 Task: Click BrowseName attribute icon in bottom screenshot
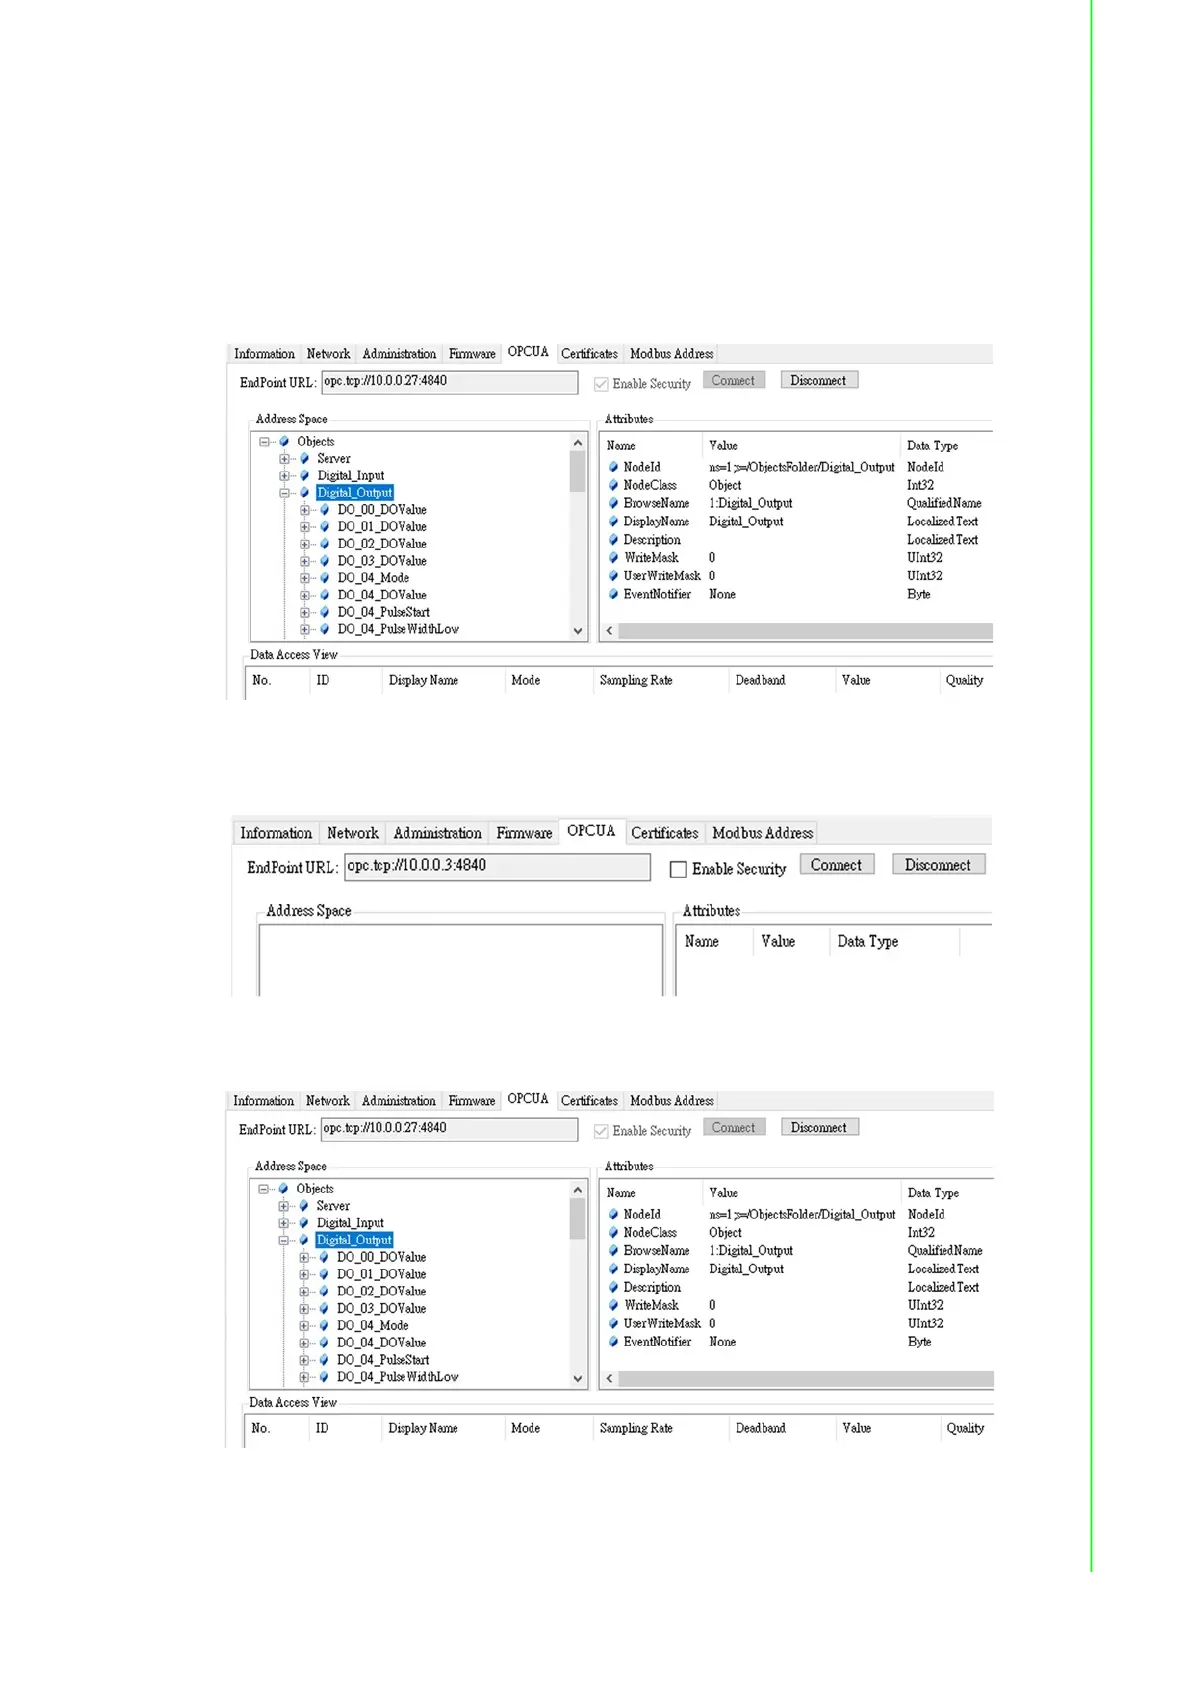[x=613, y=1251]
